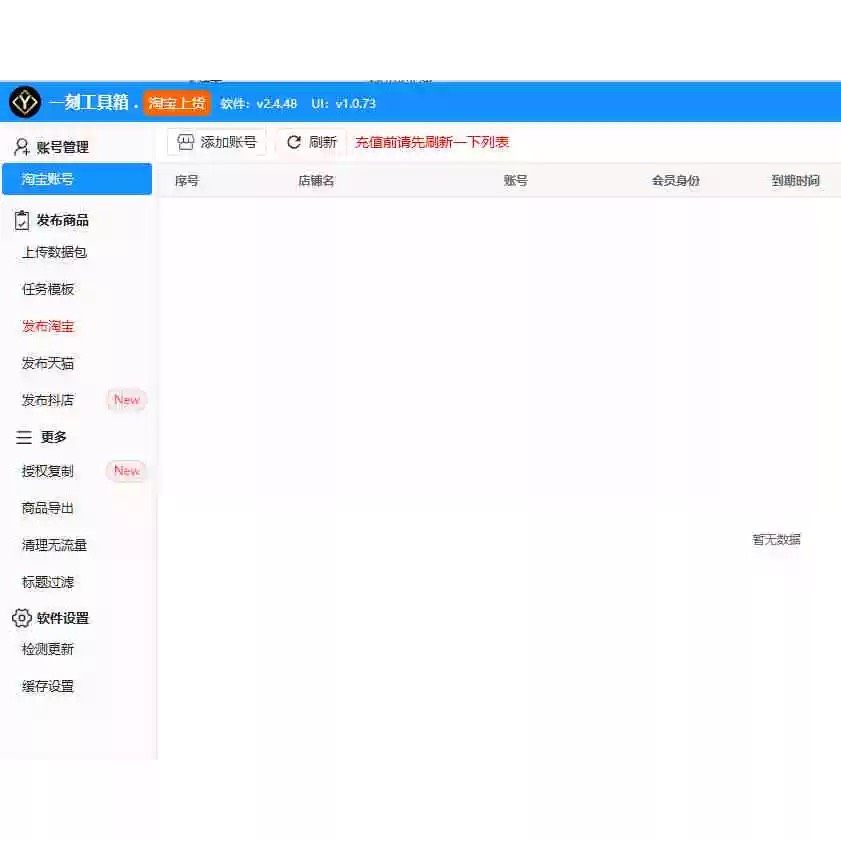Select 发布淘宝 in sidebar

click(x=48, y=326)
